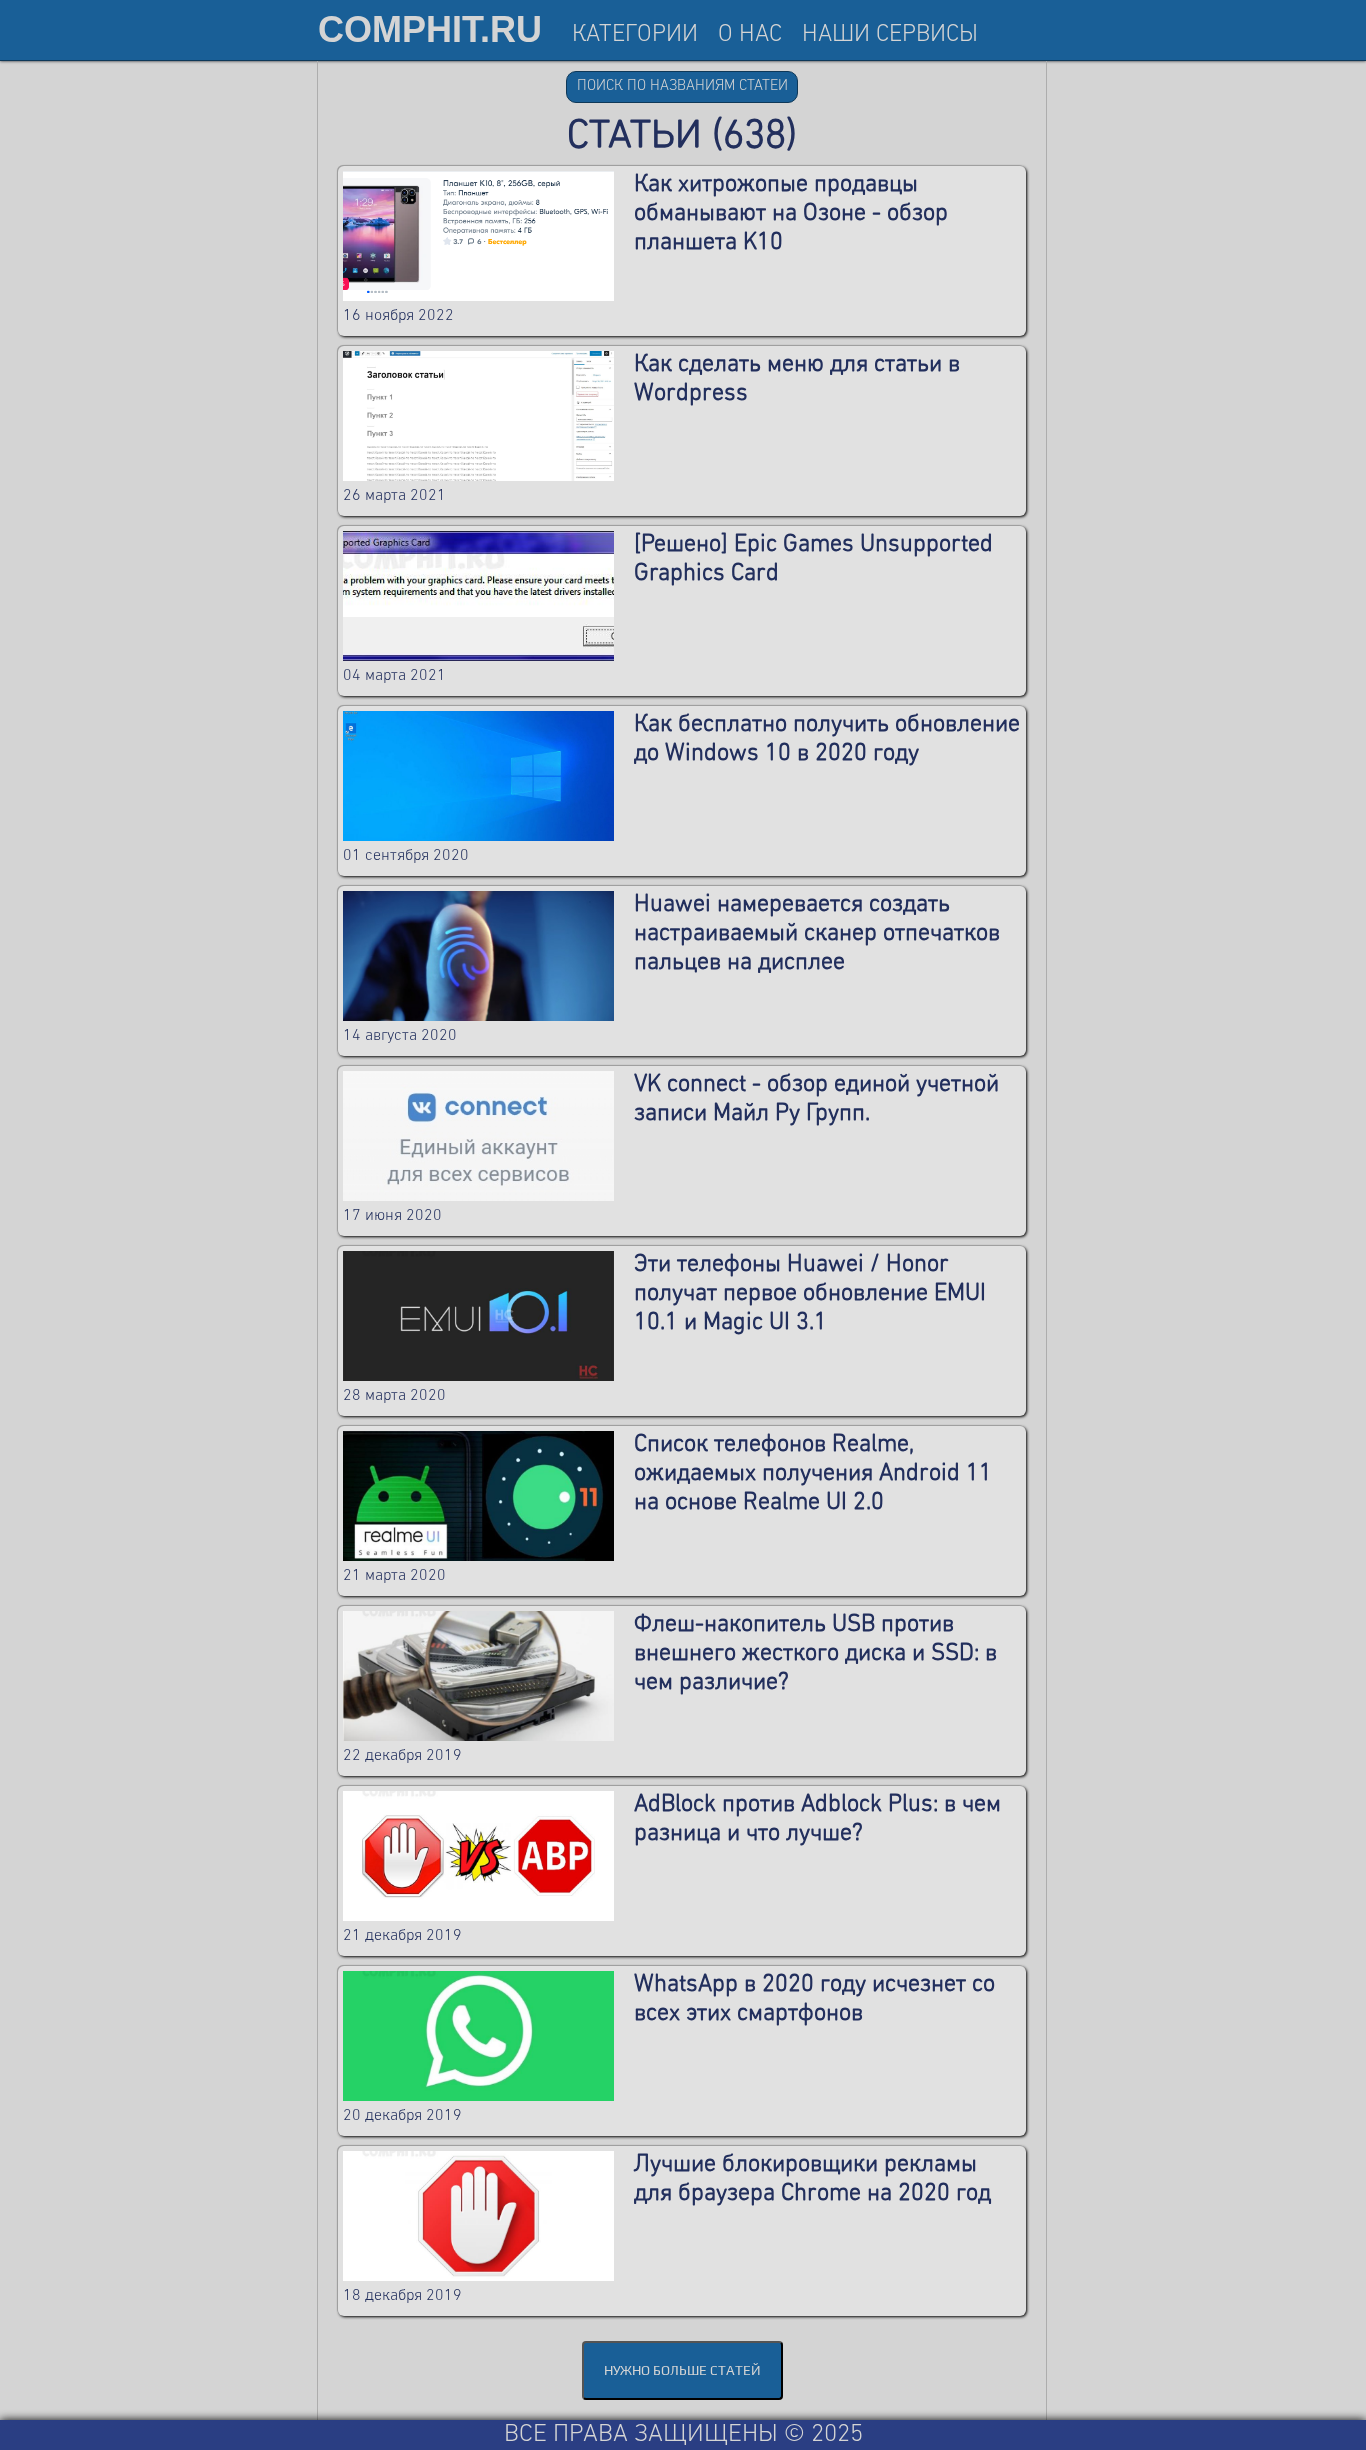Screen dimensions: 1366x2450
Task: Open the Unsupported Graphics Card error thumbnail
Action: tap(478, 596)
